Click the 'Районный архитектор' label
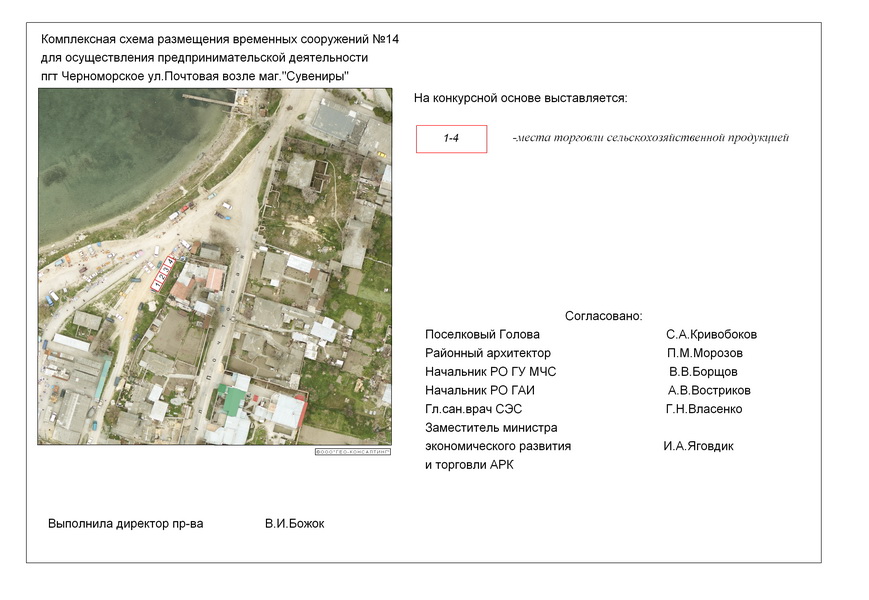This screenshot has height=600, width=869. pyautogui.click(x=488, y=353)
